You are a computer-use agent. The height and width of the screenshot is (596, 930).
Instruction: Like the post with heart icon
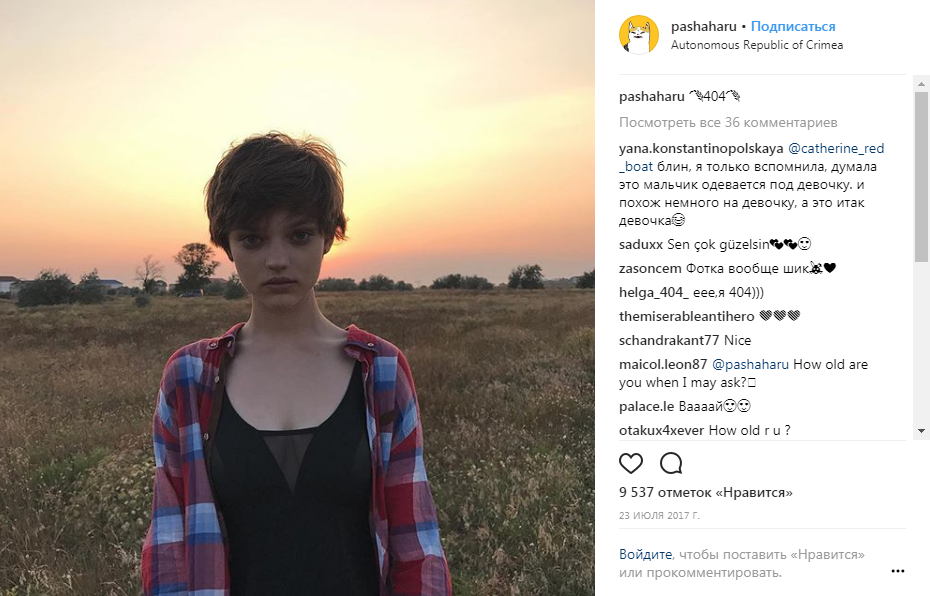pos(631,463)
